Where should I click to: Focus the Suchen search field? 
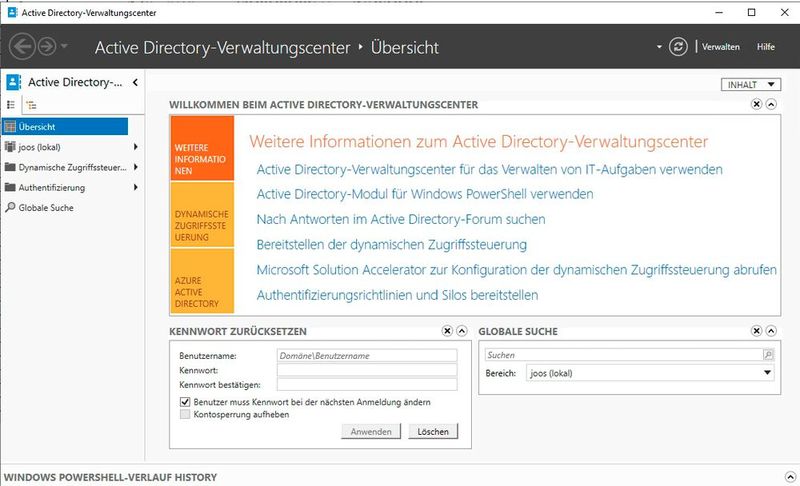pos(622,355)
